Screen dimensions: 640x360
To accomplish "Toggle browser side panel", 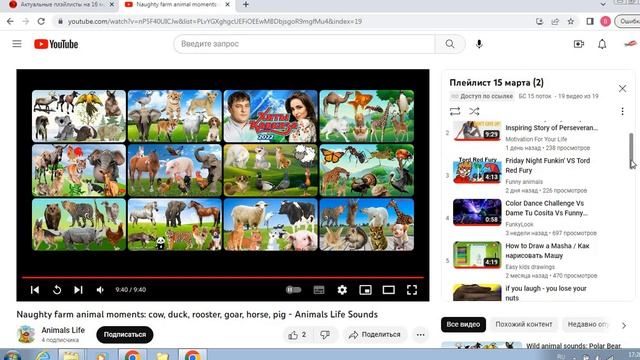I will [x=590, y=21].
